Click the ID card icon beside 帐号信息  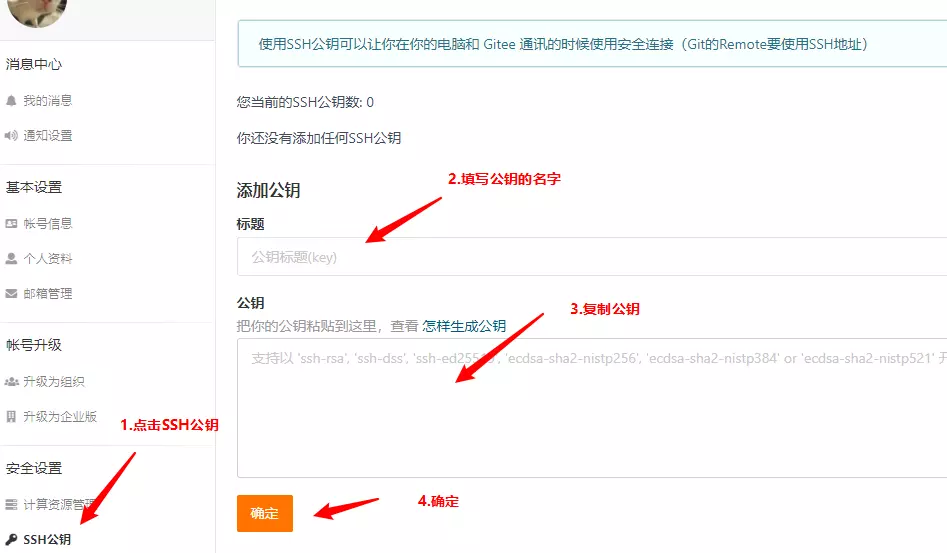tap(11, 224)
